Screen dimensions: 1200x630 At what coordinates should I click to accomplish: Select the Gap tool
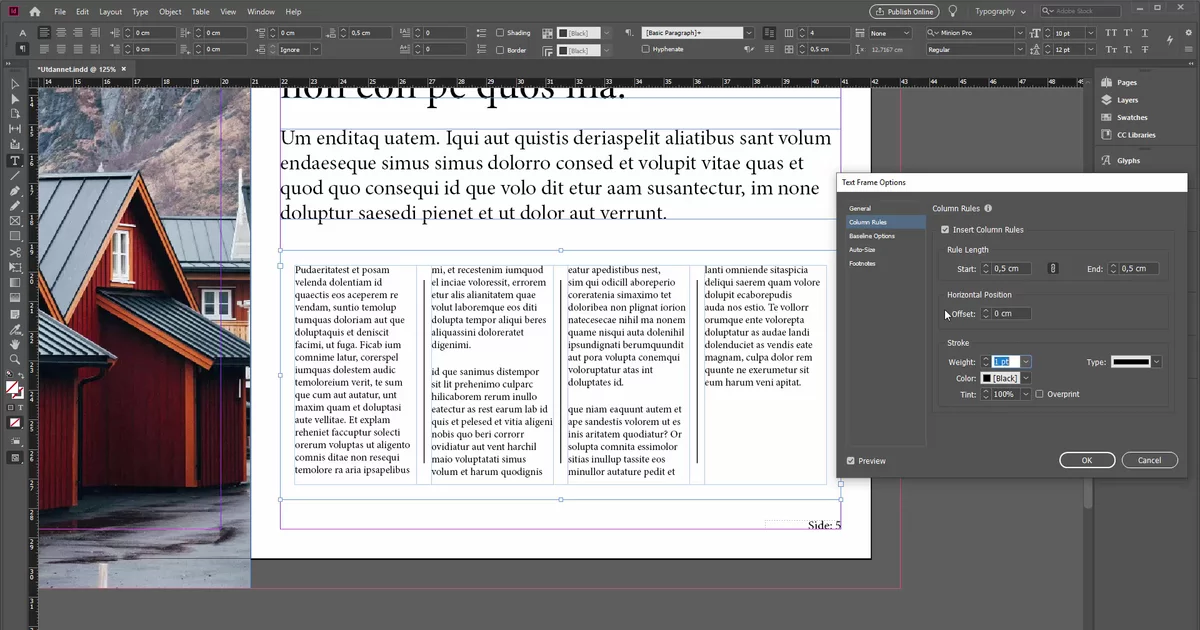[15, 129]
